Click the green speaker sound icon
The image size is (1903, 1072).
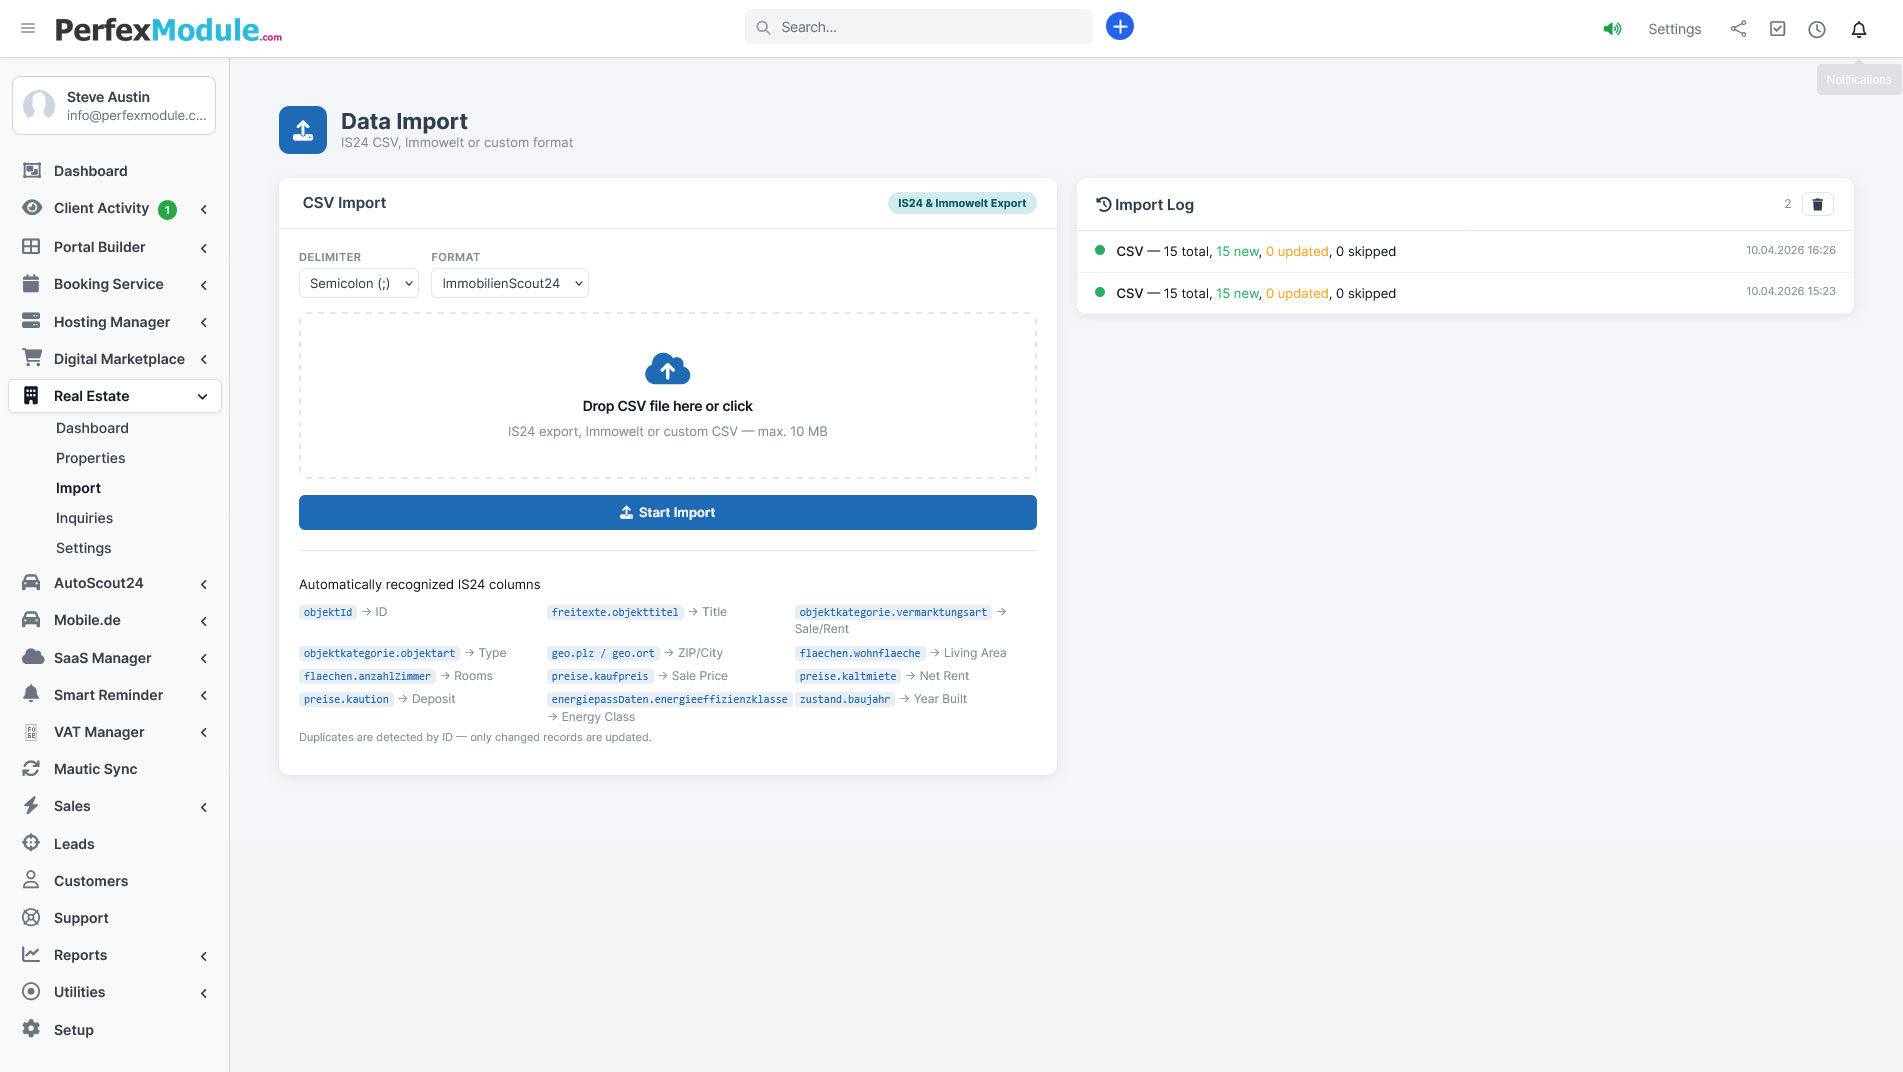click(x=1612, y=29)
